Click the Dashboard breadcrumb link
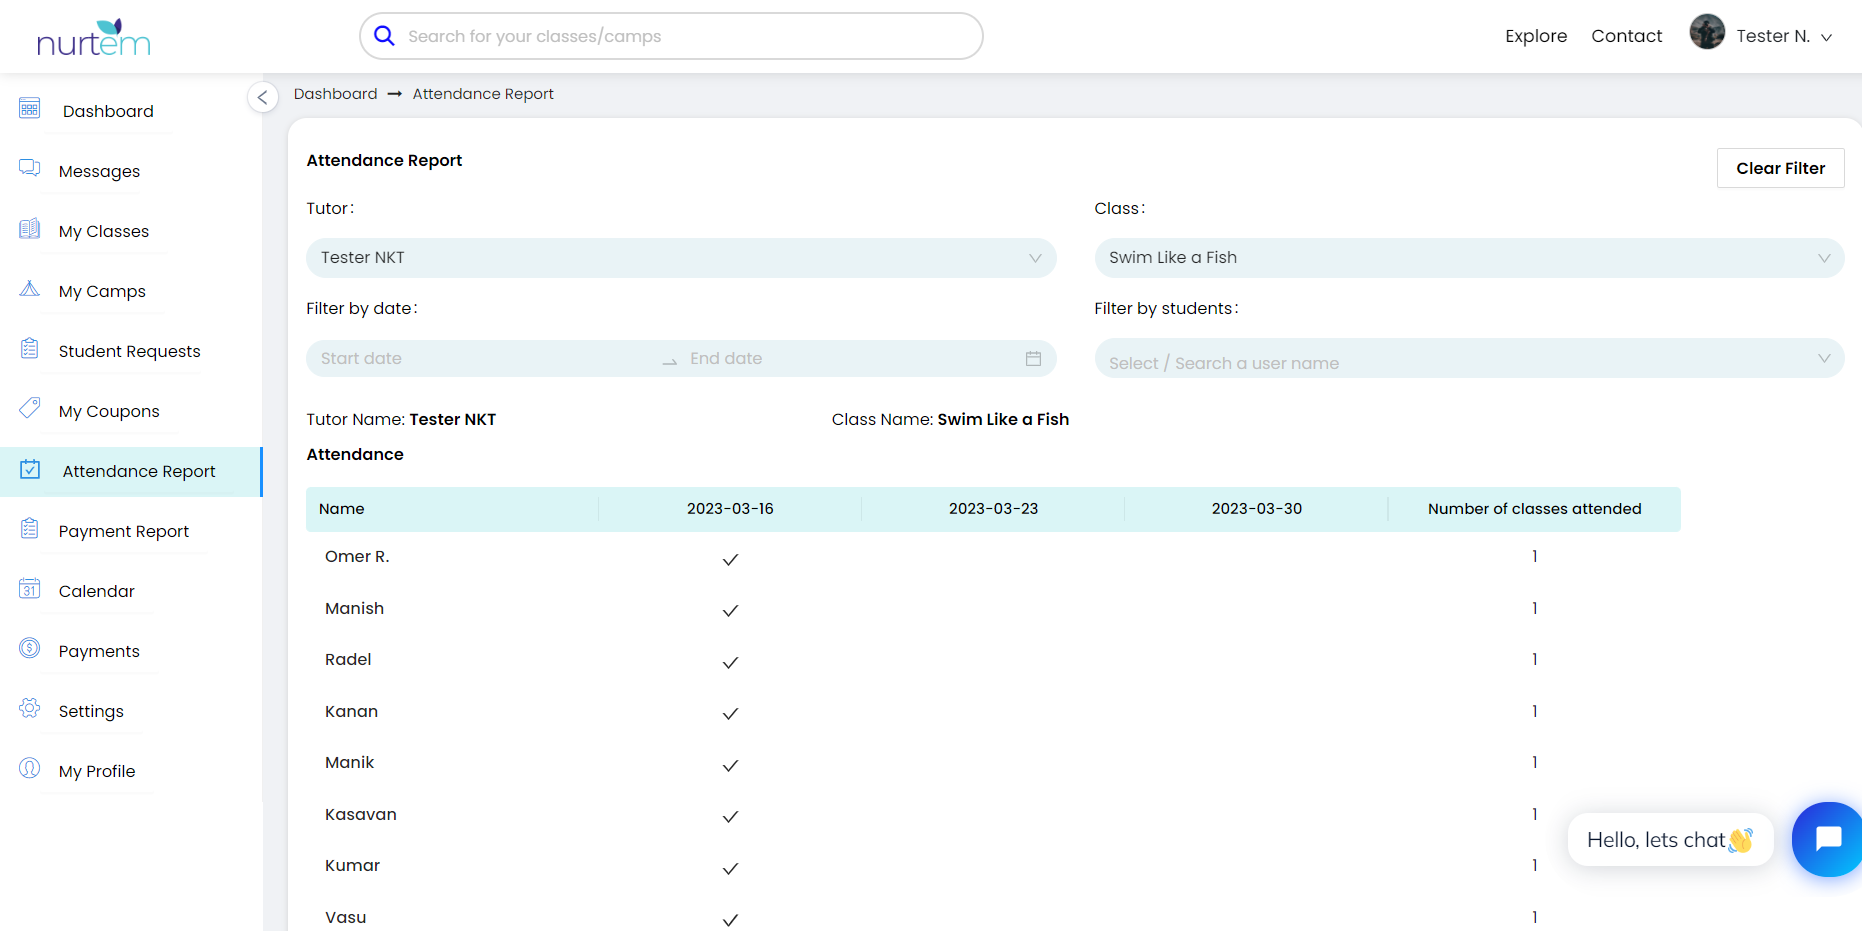This screenshot has width=1862, height=931. pyautogui.click(x=335, y=94)
